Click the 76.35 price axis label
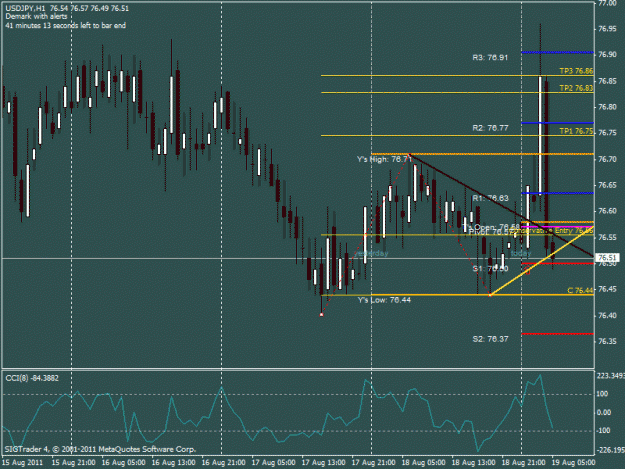 tap(607, 341)
